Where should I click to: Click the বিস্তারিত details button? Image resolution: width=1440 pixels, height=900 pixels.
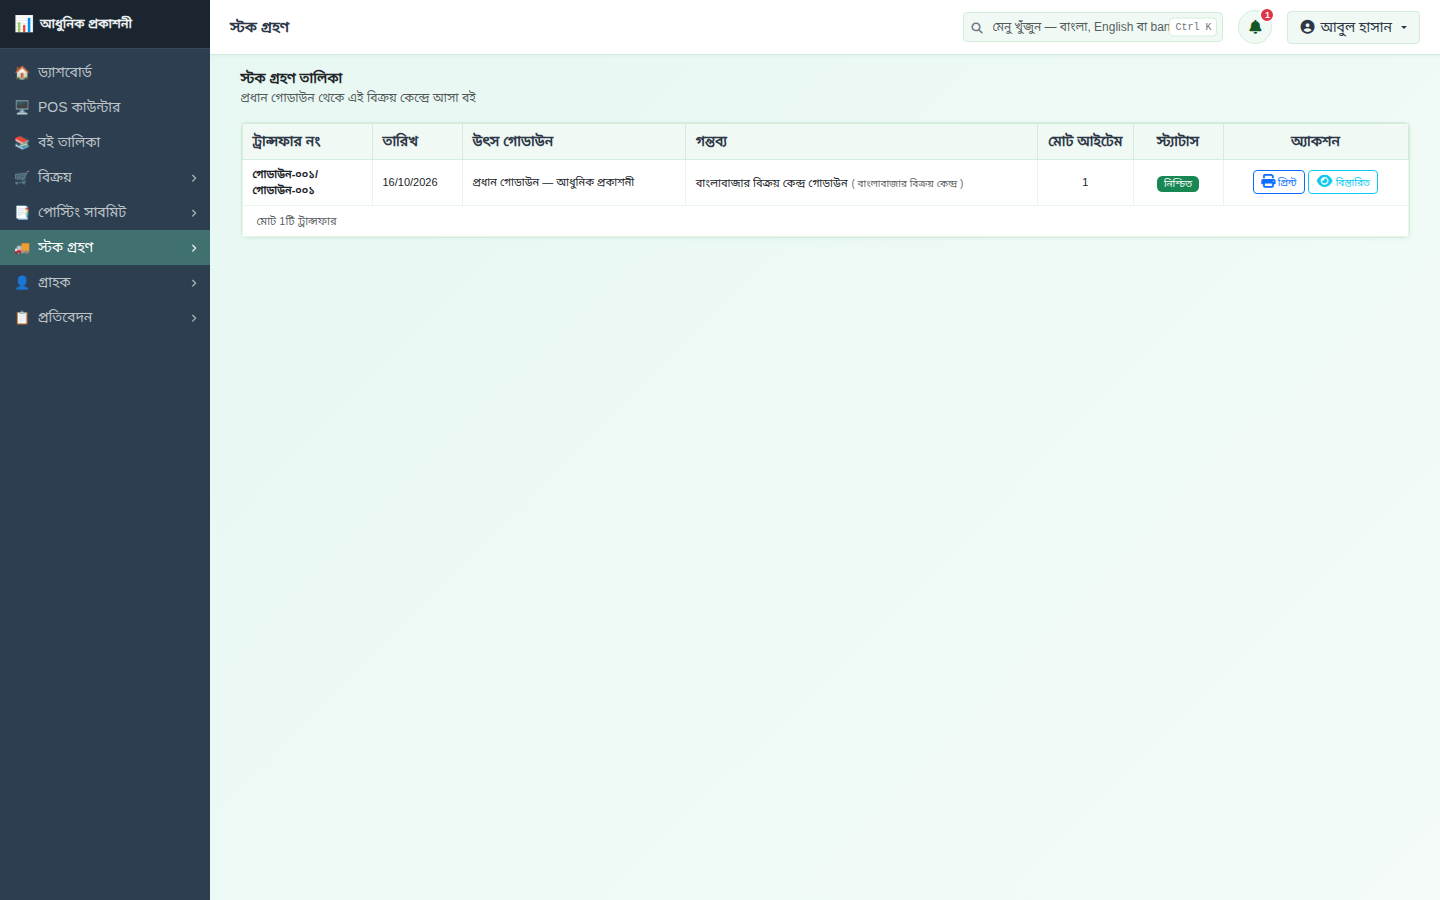1343,182
